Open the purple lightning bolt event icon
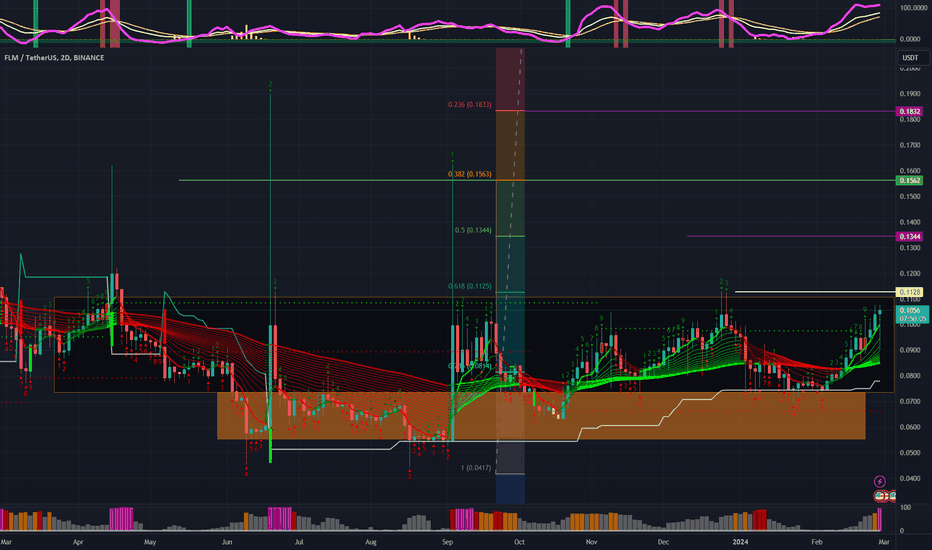This screenshot has width=932, height=550. coord(880,481)
